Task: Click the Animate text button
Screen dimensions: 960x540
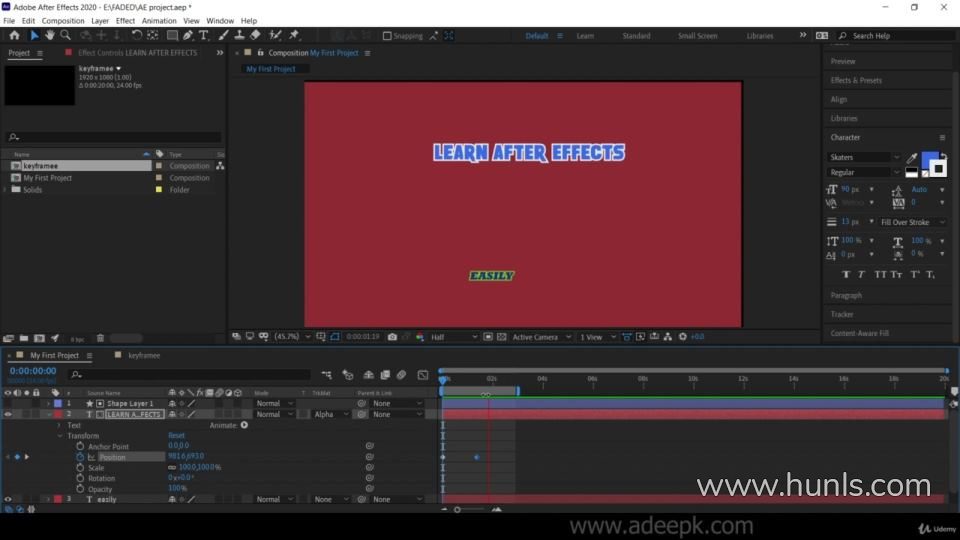Action: [x=244, y=425]
